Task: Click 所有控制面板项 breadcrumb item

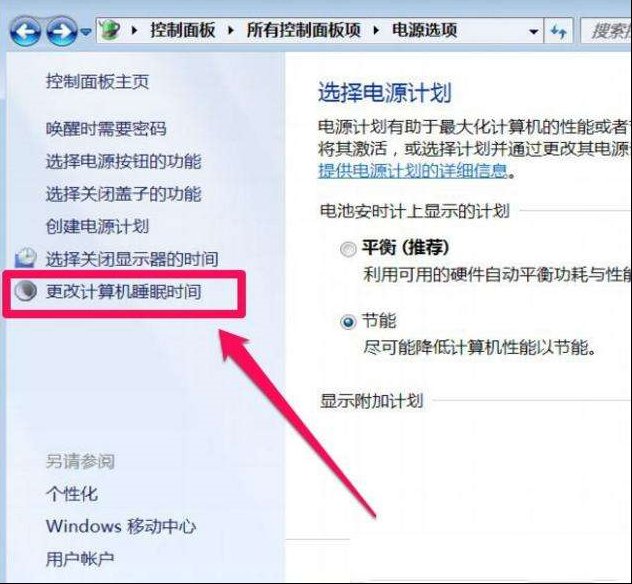Action: pos(304,30)
